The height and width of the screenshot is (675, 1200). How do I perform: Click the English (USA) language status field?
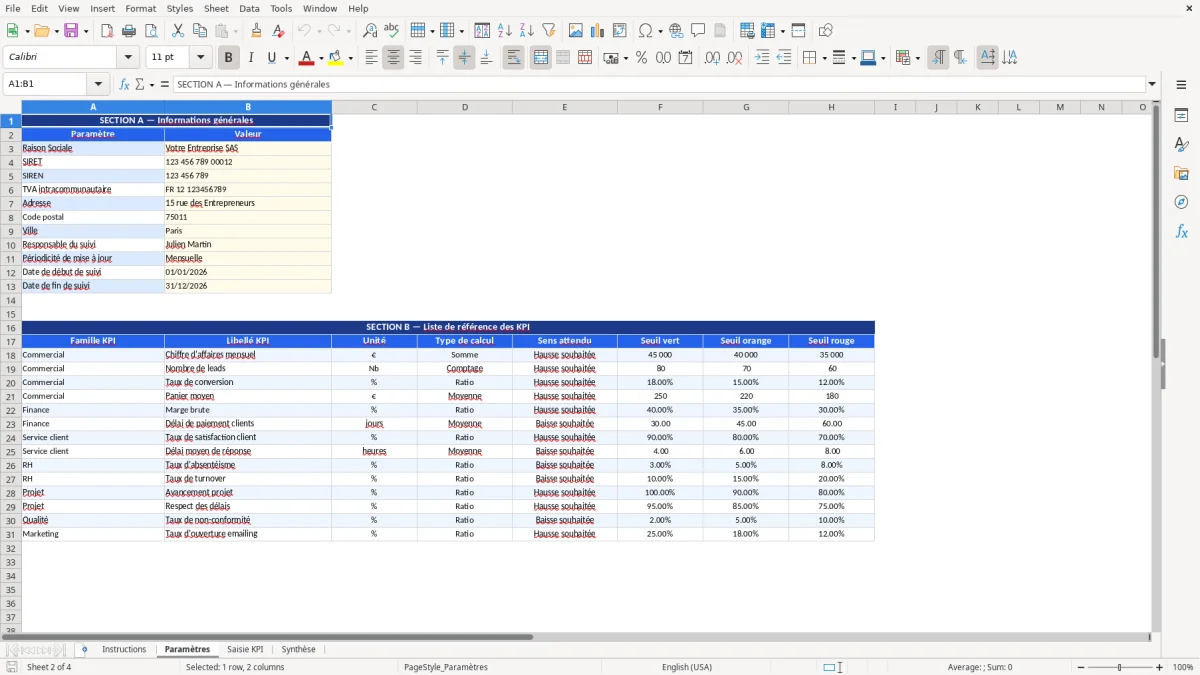pos(687,667)
